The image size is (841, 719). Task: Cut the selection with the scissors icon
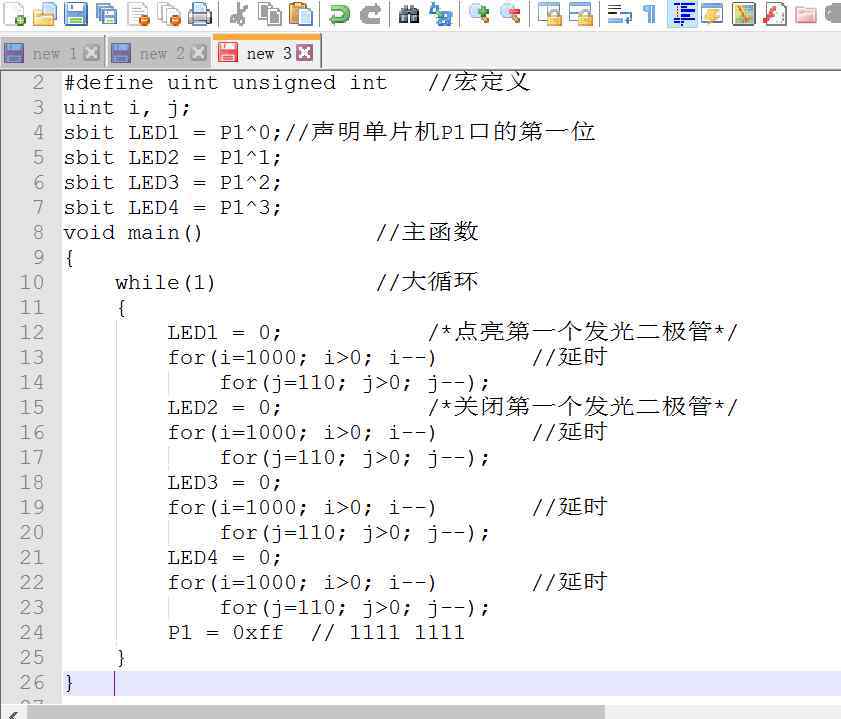(x=238, y=13)
